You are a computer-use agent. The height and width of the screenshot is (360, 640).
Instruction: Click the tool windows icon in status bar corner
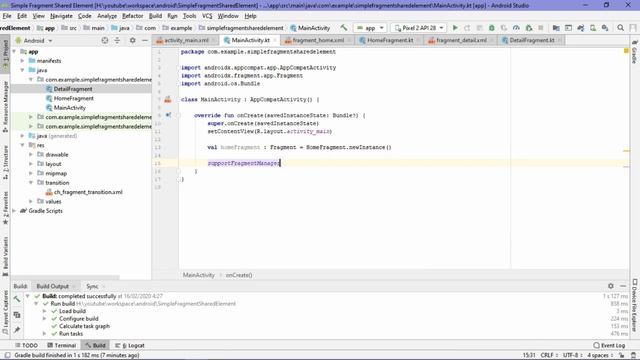(x=7, y=356)
